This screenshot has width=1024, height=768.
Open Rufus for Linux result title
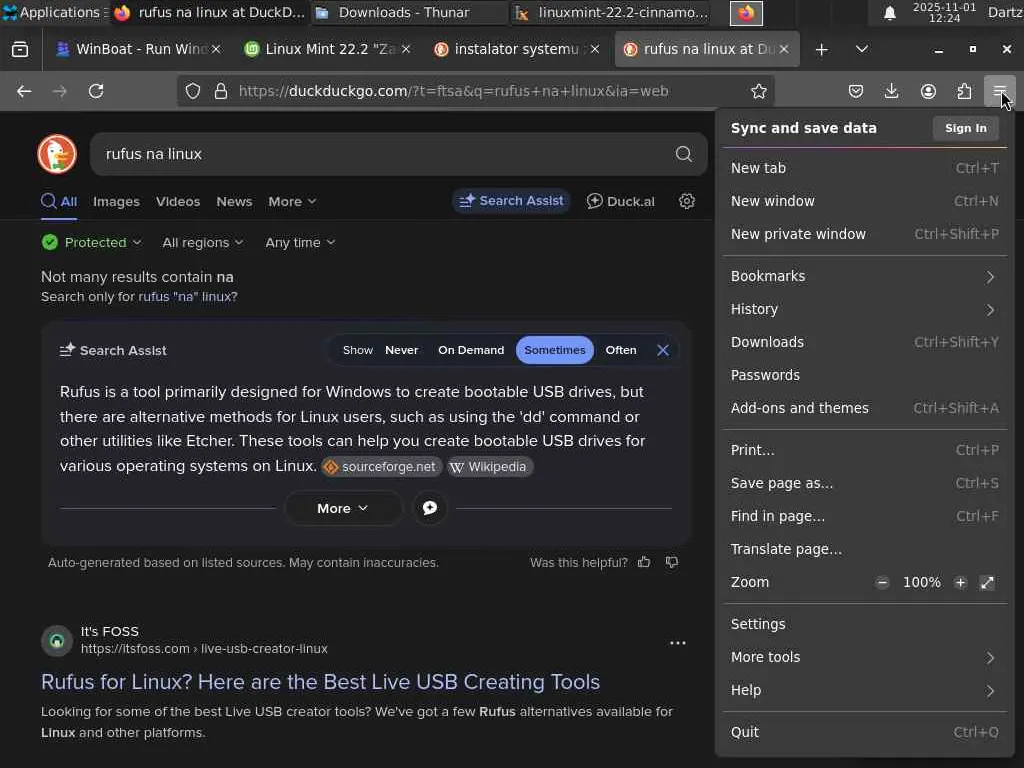[x=320, y=682]
